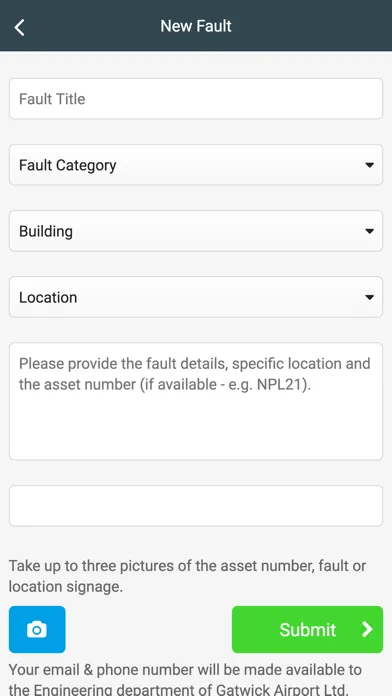Image resolution: width=392 pixels, height=696 pixels.
Task: Click into the fault details text area
Action: tap(196, 401)
